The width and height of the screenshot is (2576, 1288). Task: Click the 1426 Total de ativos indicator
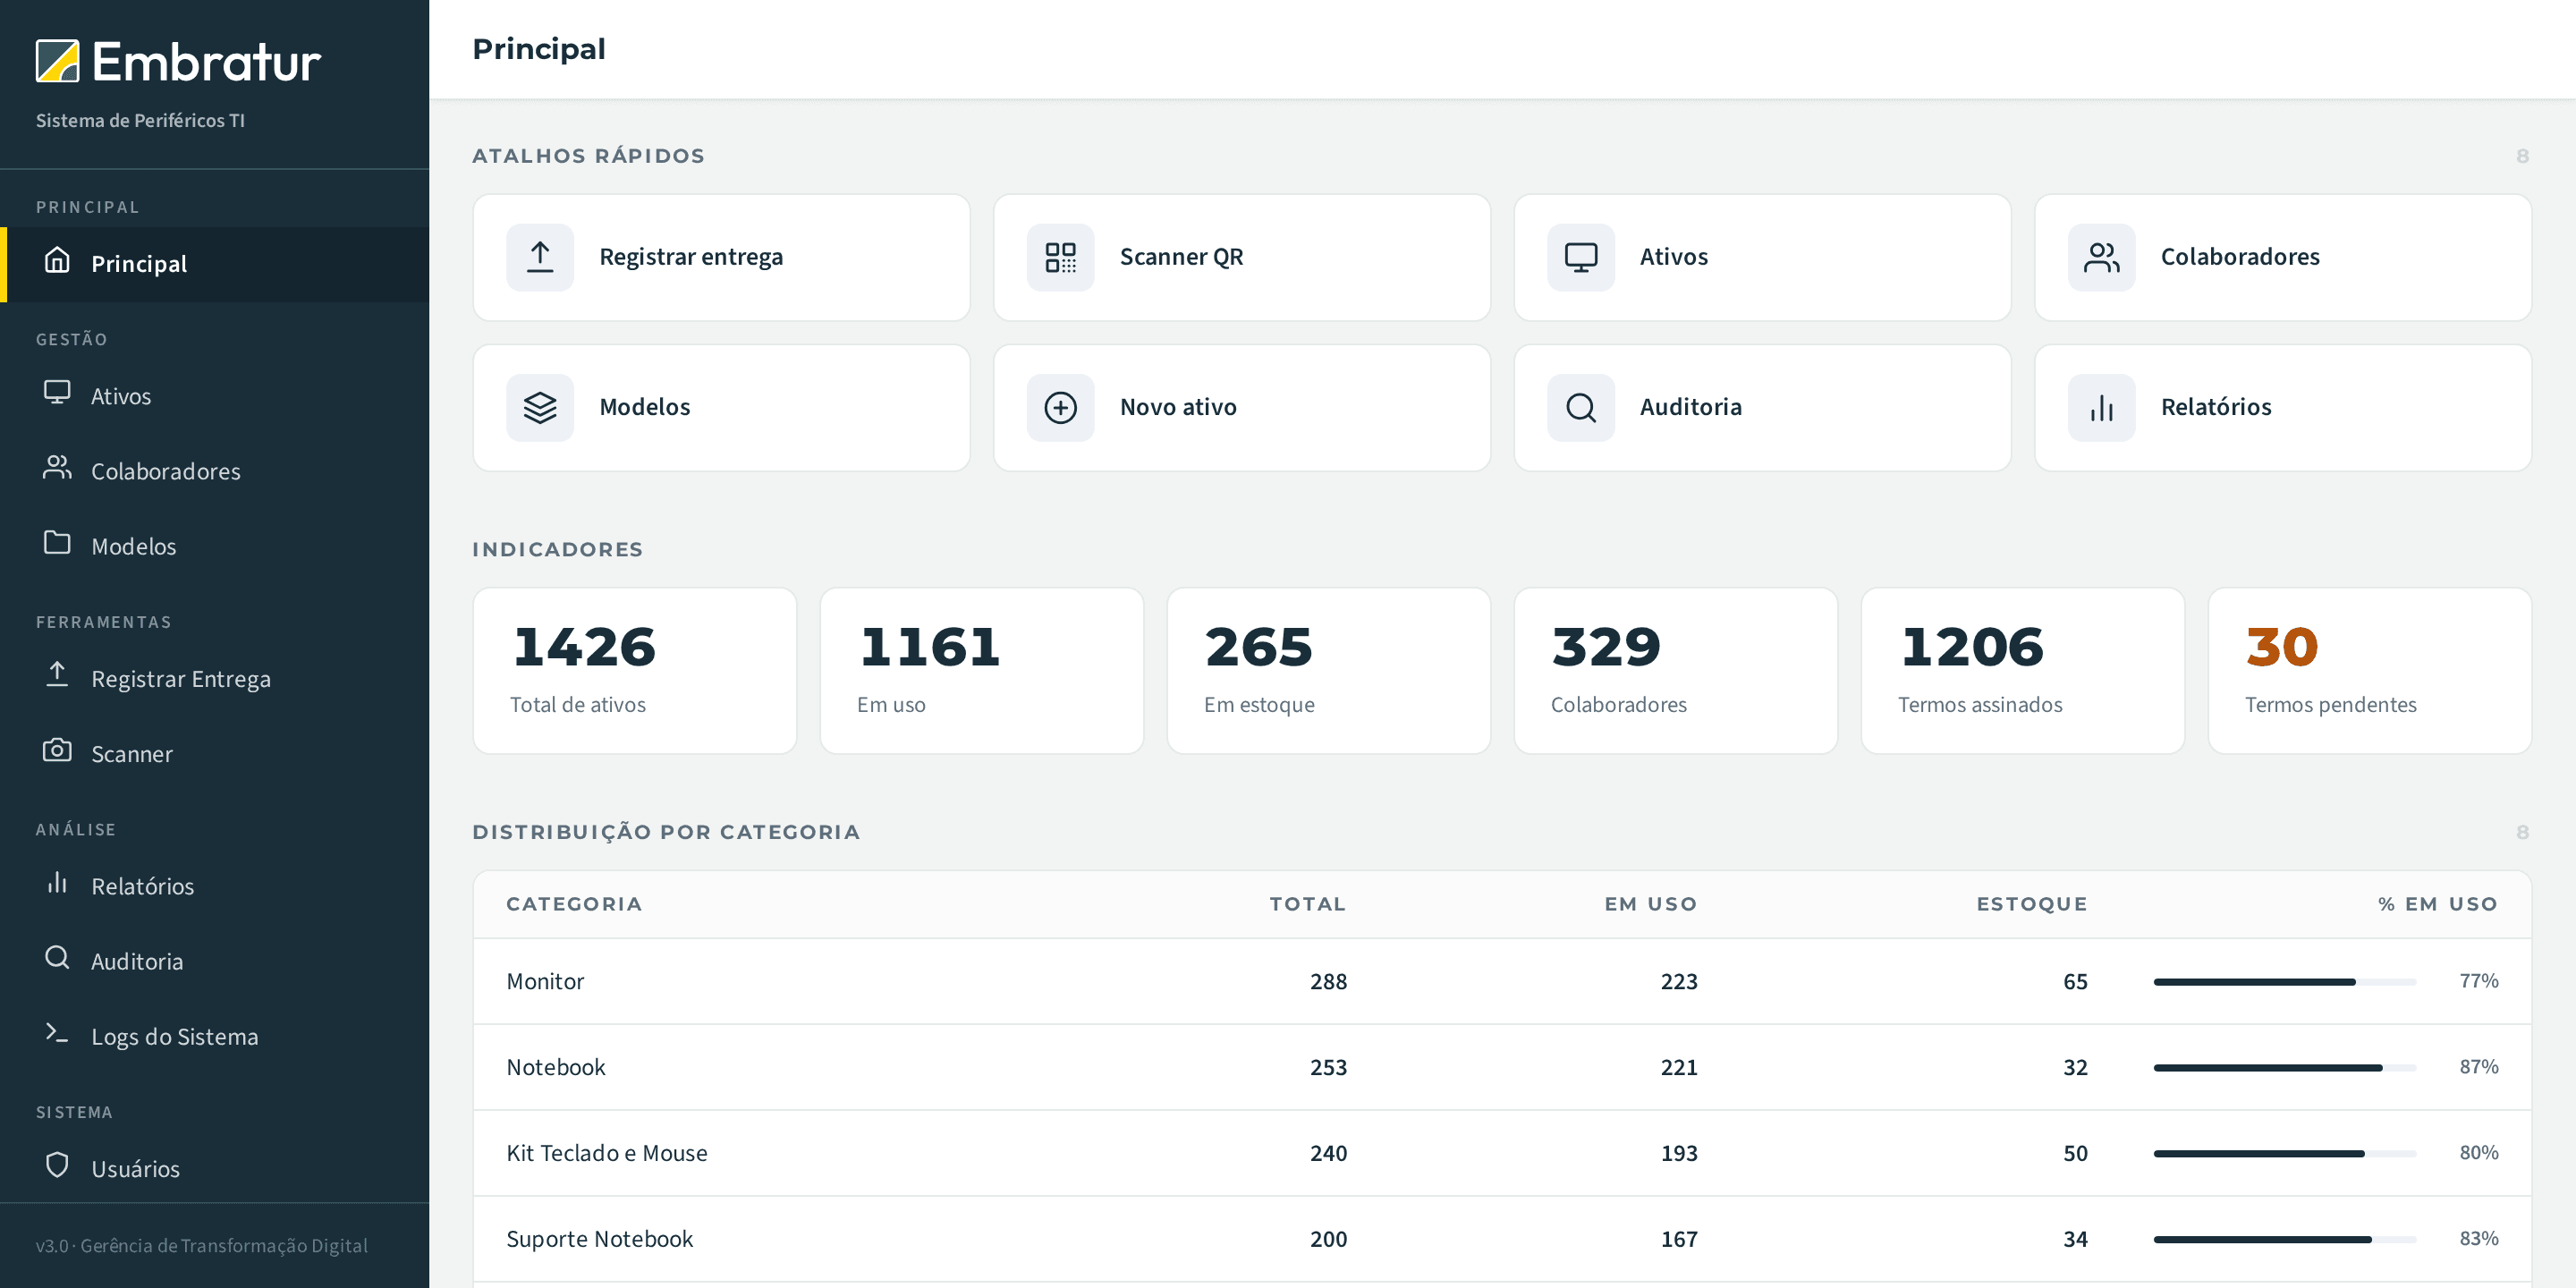pyautogui.click(x=635, y=670)
